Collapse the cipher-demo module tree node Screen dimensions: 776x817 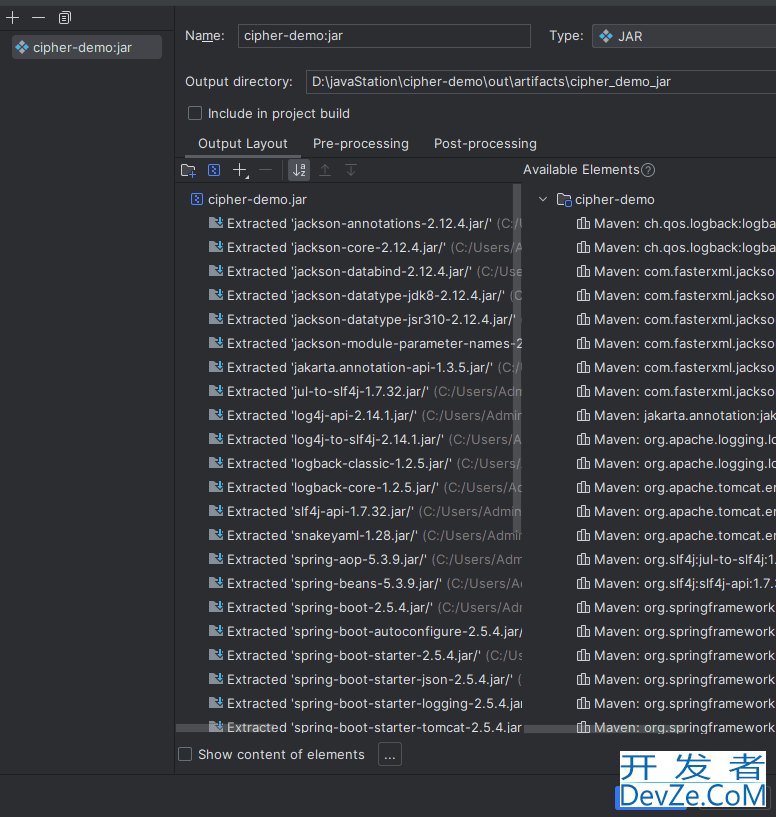[x=543, y=199]
